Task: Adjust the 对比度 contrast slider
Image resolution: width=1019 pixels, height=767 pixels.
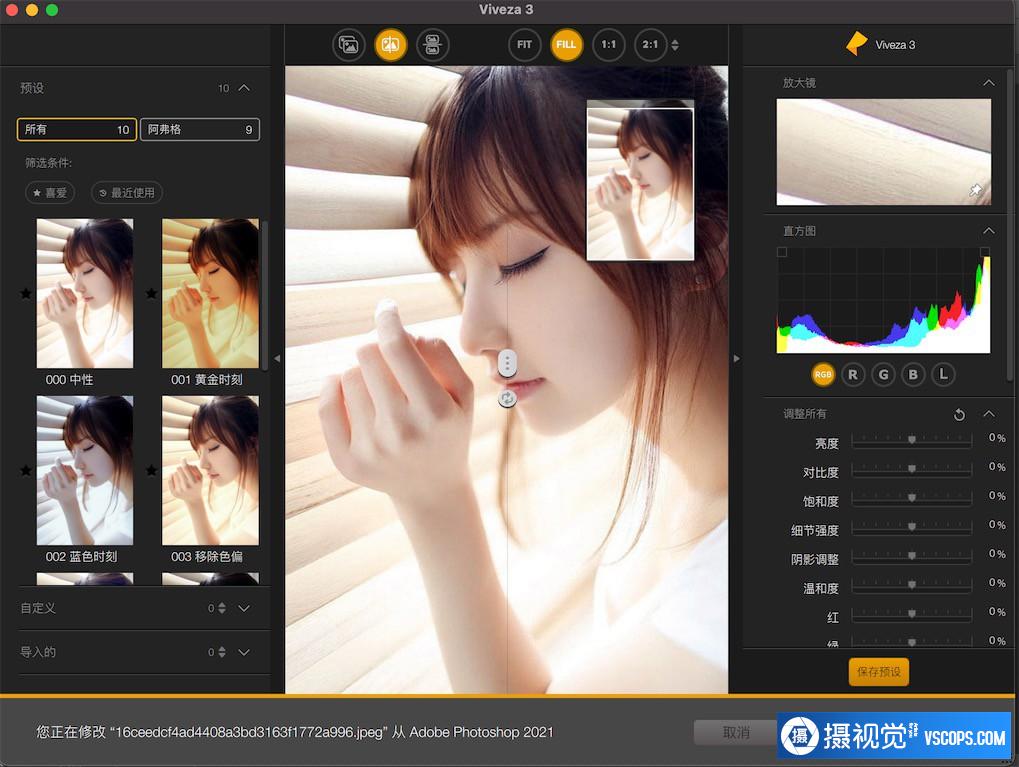Action: [912, 469]
